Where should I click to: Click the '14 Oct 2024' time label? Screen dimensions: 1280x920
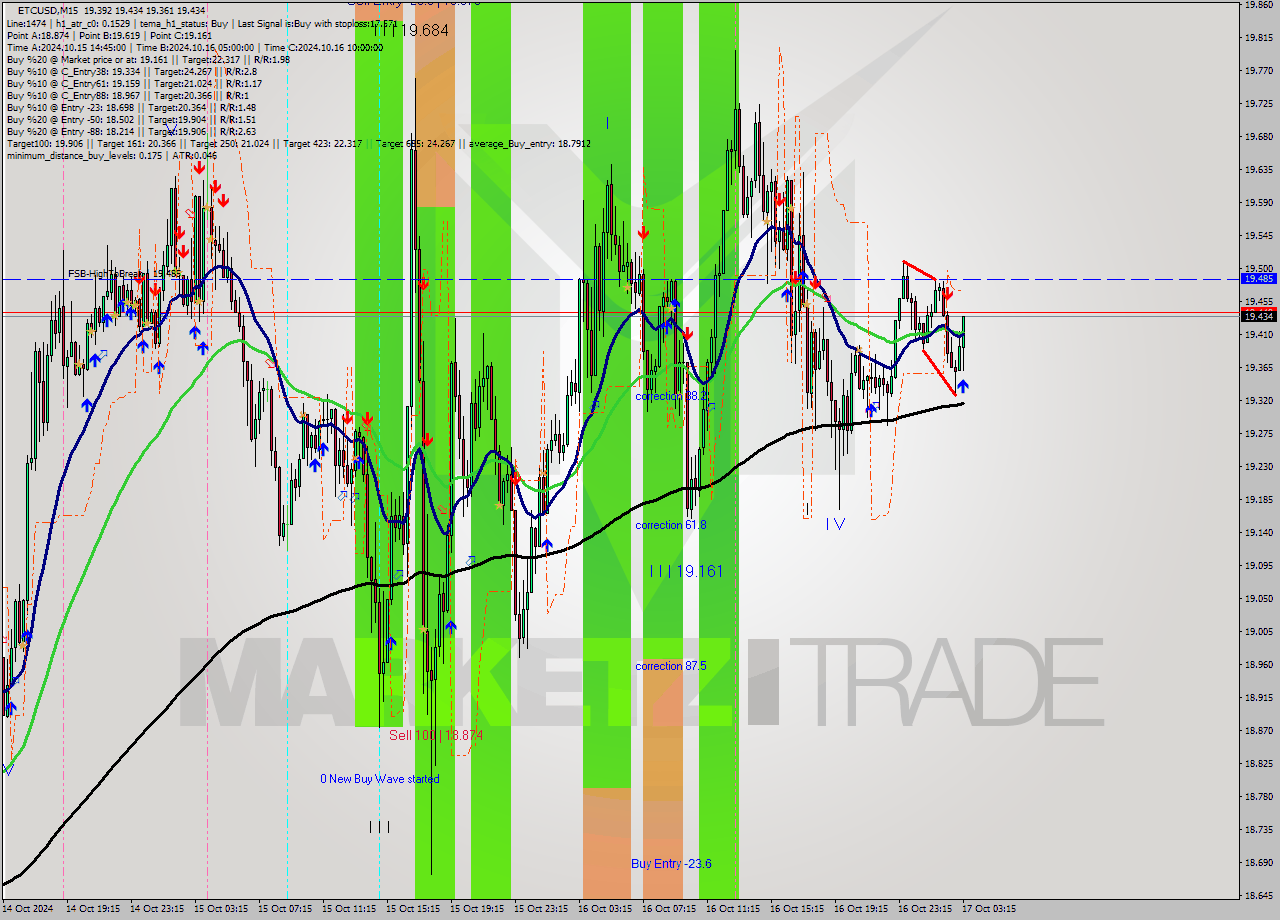tap(29, 909)
